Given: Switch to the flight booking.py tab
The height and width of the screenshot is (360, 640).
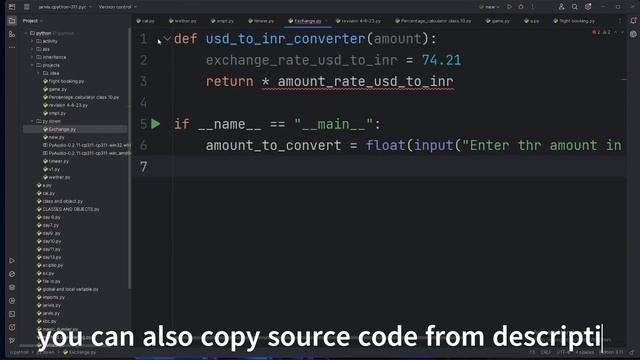Looking at the screenshot, I should [x=574, y=21].
